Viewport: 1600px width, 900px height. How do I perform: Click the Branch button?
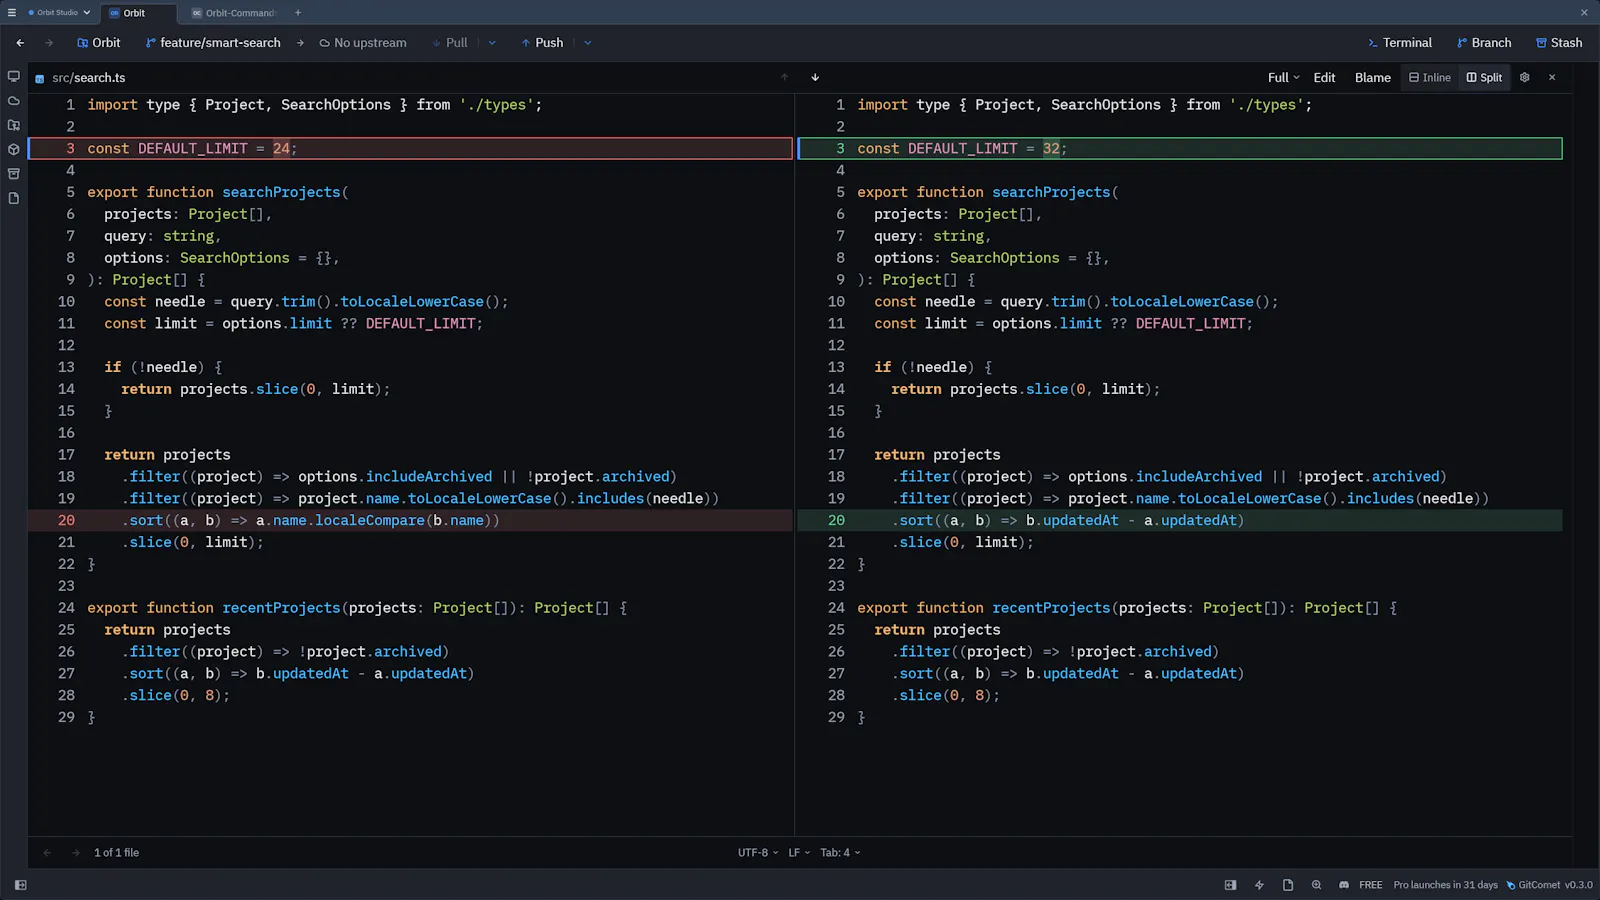pyautogui.click(x=1484, y=43)
